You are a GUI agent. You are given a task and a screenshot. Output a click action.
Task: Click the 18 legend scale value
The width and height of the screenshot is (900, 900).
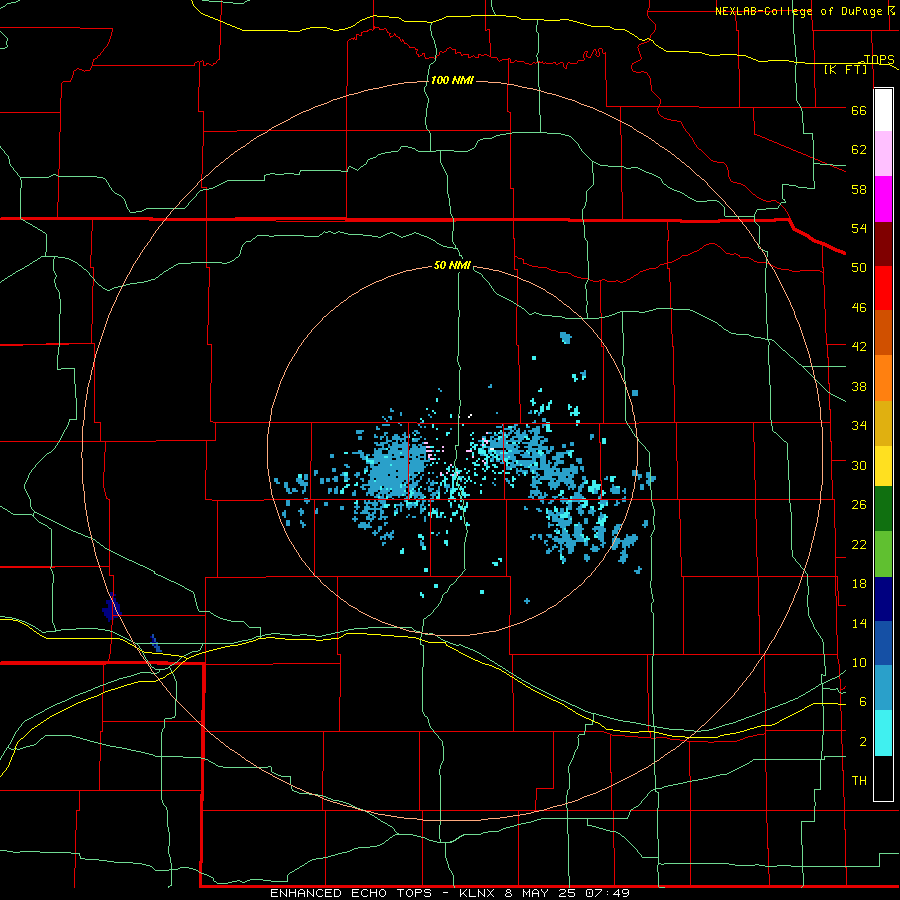(x=859, y=584)
